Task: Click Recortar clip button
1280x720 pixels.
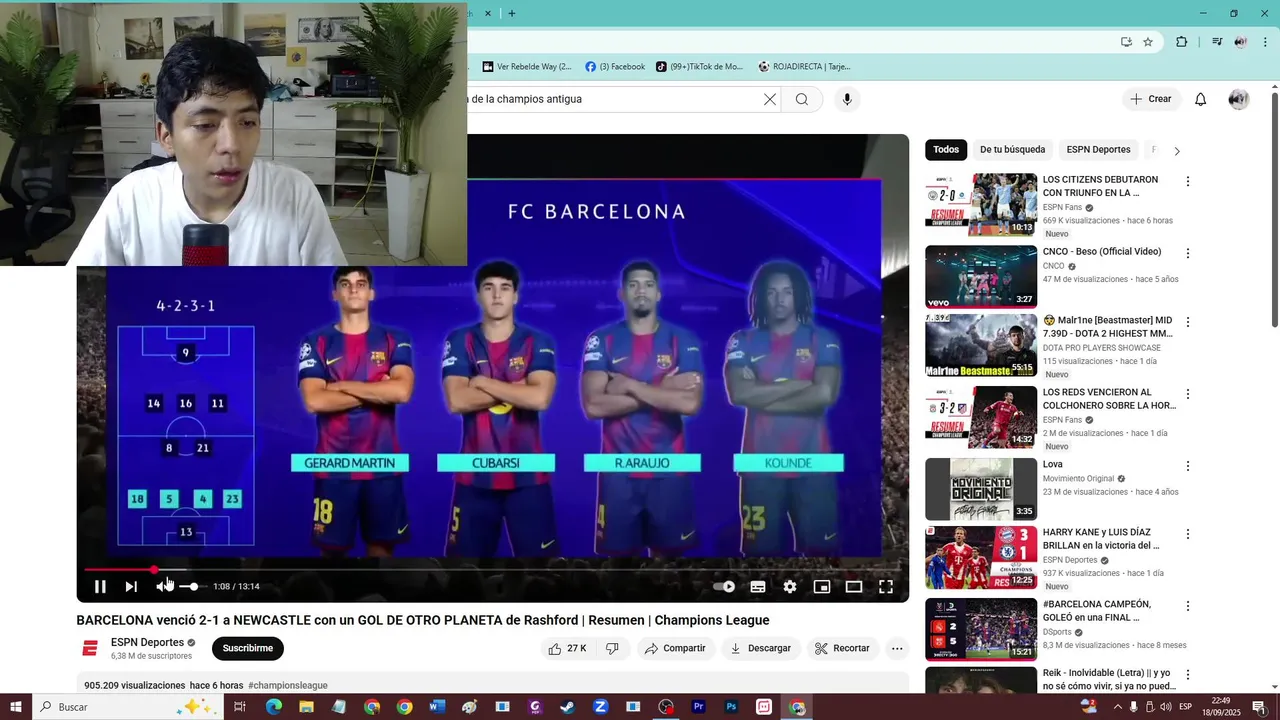Action: 842,648
